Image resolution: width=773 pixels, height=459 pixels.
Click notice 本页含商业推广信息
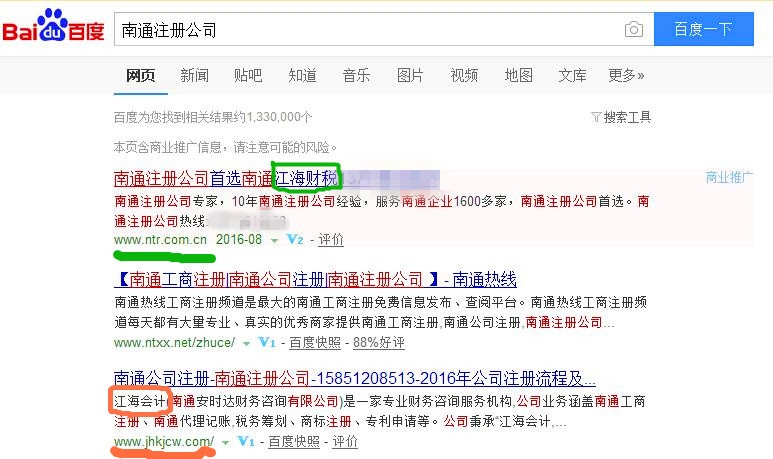click(x=226, y=147)
